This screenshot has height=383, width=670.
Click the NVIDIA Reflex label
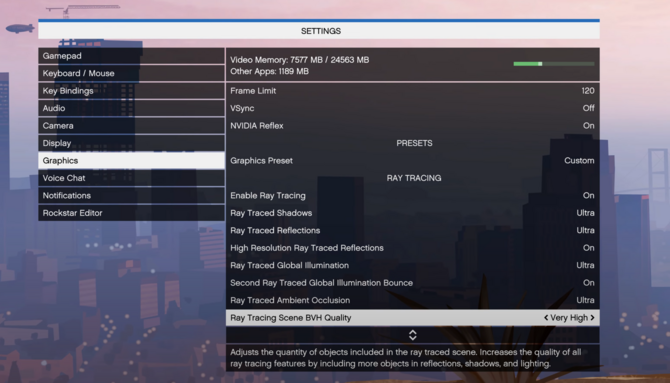pos(257,126)
